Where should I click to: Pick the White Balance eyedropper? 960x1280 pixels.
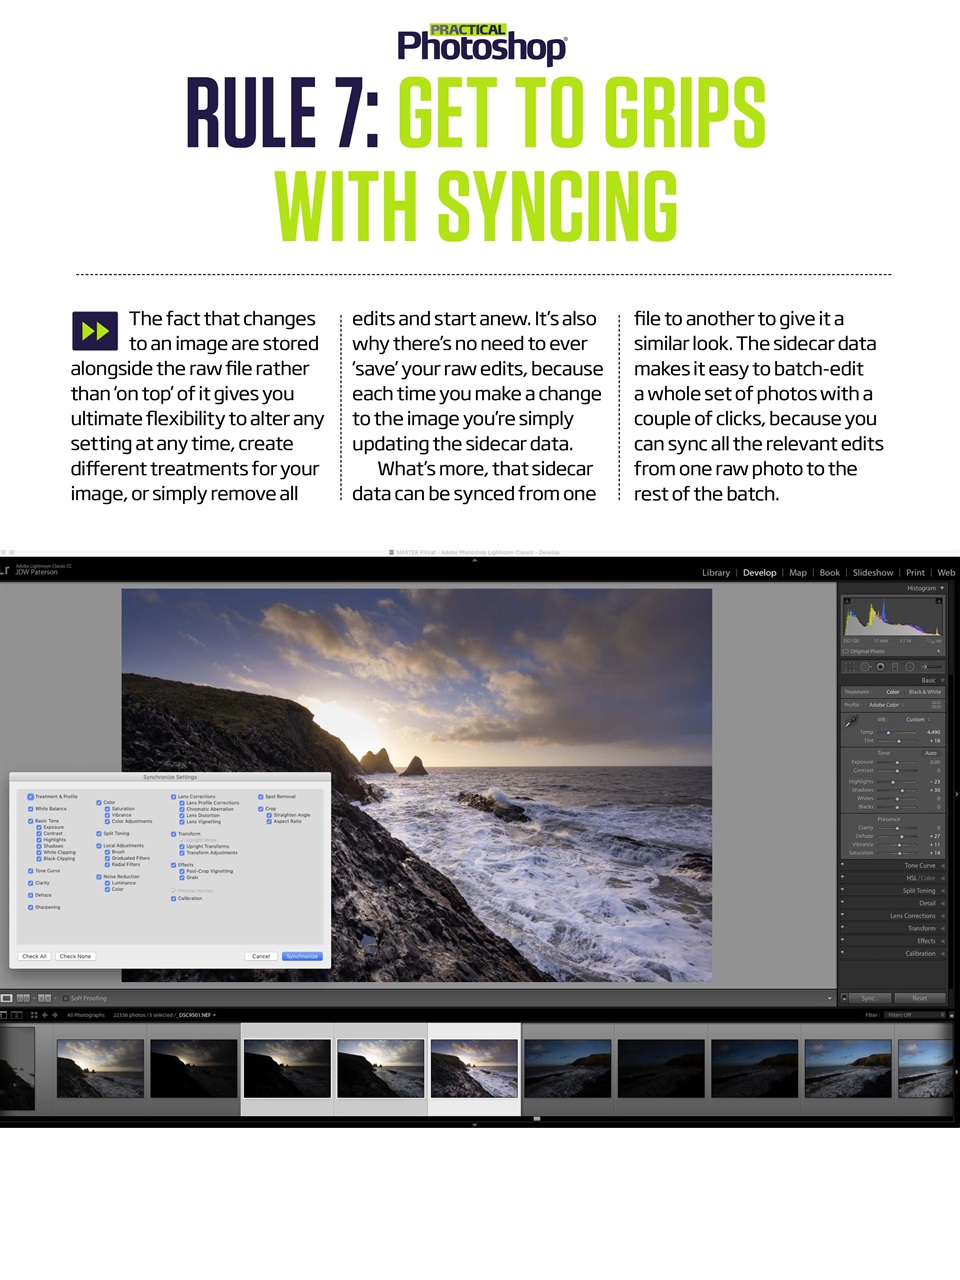click(x=851, y=722)
